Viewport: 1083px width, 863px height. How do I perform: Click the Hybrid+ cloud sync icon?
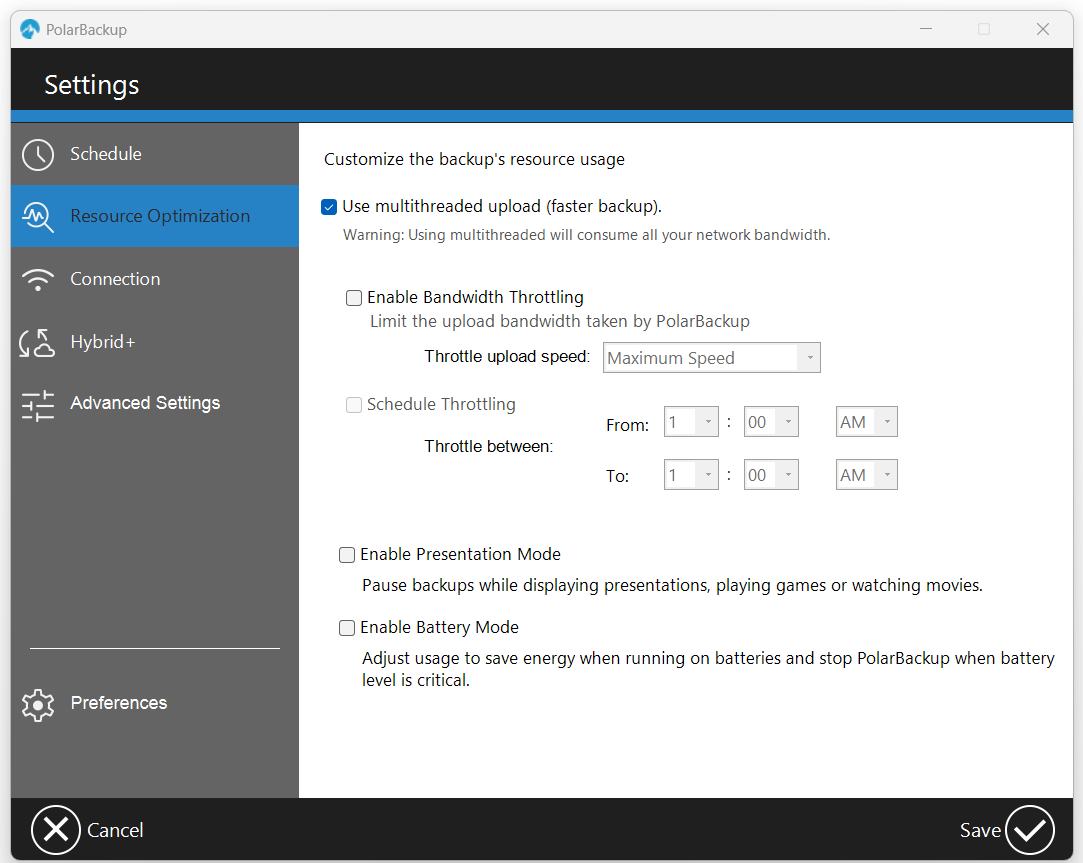click(x=37, y=341)
